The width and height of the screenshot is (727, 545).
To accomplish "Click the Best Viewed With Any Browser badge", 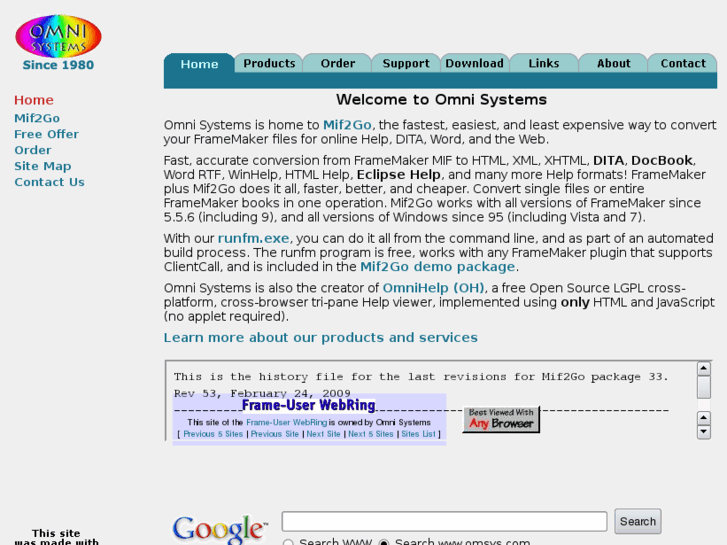I will tap(501, 419).
